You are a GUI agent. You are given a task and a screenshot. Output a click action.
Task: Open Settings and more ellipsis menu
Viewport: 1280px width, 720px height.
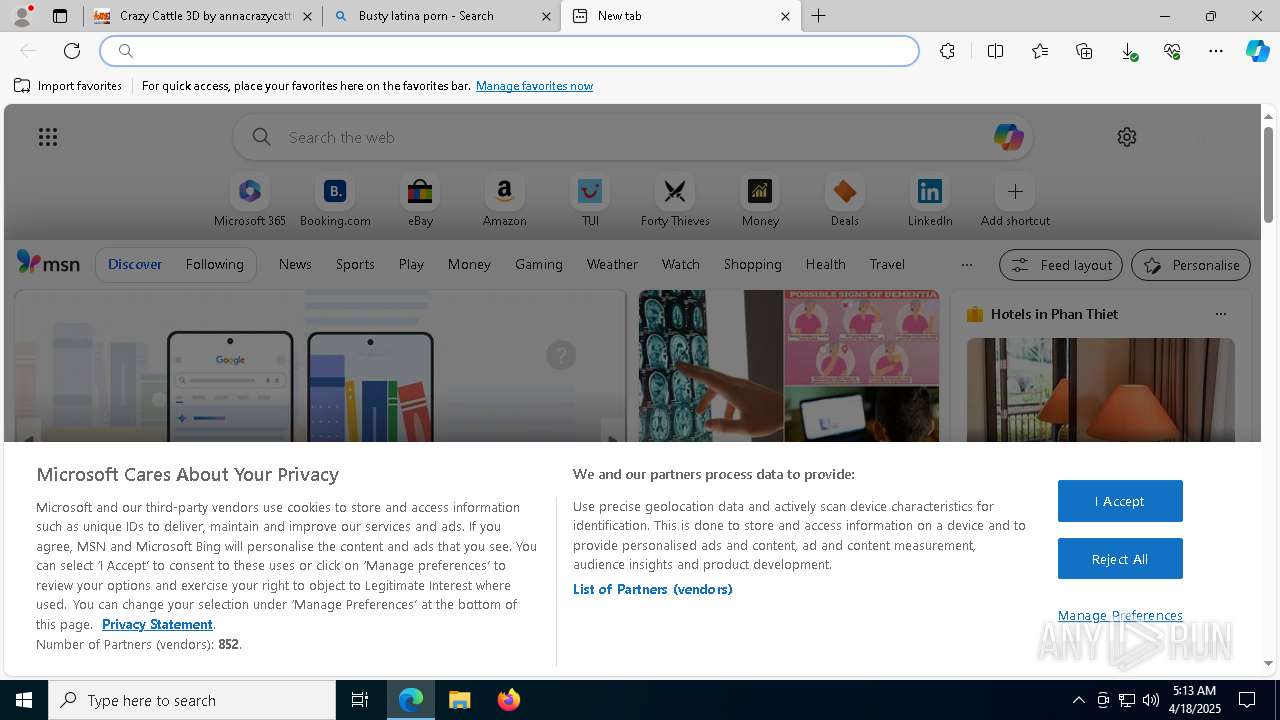click(x=1216, y=51)
